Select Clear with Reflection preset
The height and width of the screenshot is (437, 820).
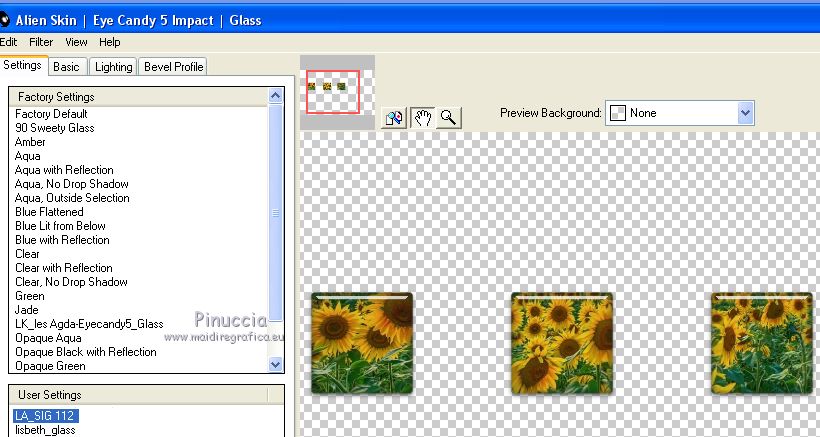pyautogui.click(x=64, y=268)
